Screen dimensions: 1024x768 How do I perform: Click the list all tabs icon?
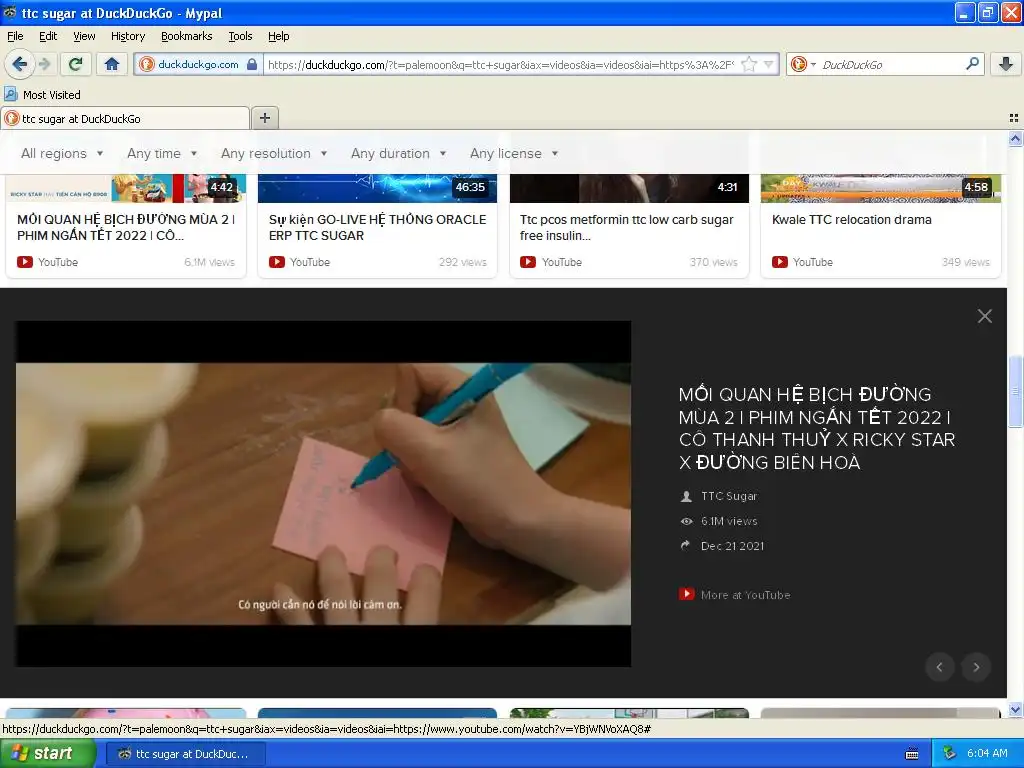point(1014,118)
